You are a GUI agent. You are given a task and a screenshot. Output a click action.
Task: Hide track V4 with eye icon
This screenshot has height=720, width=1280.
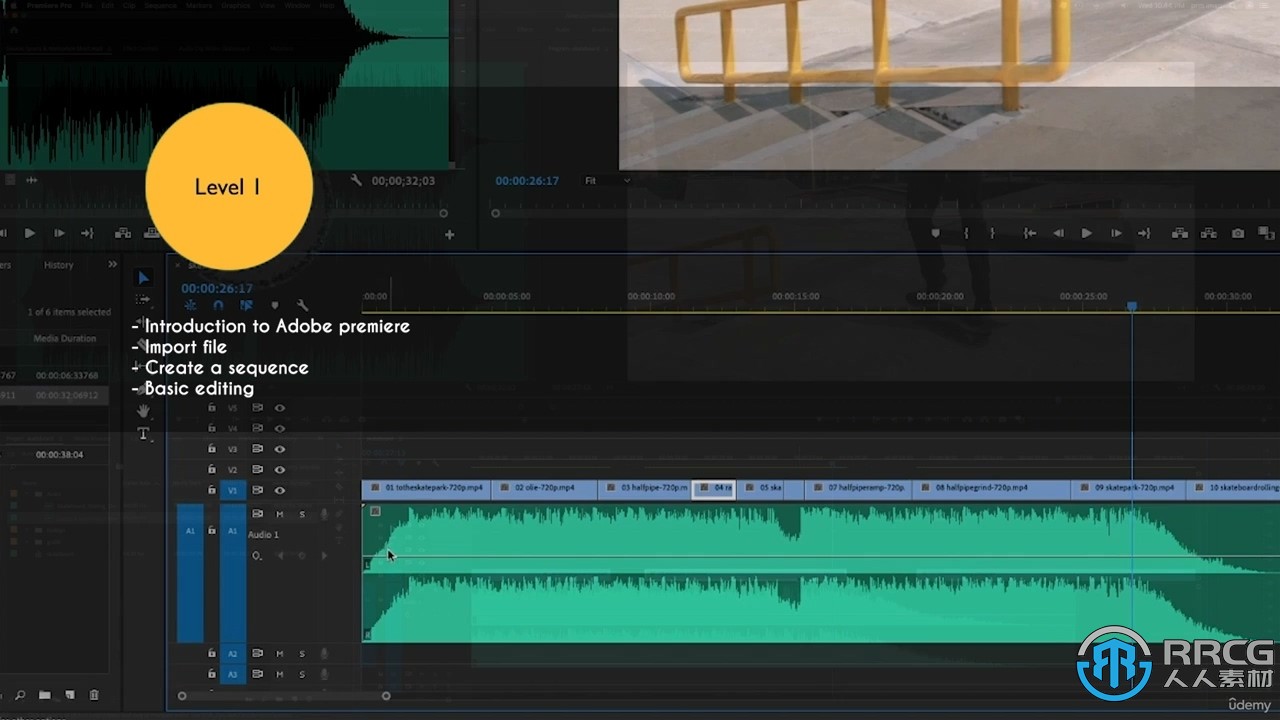coord(280,429)
